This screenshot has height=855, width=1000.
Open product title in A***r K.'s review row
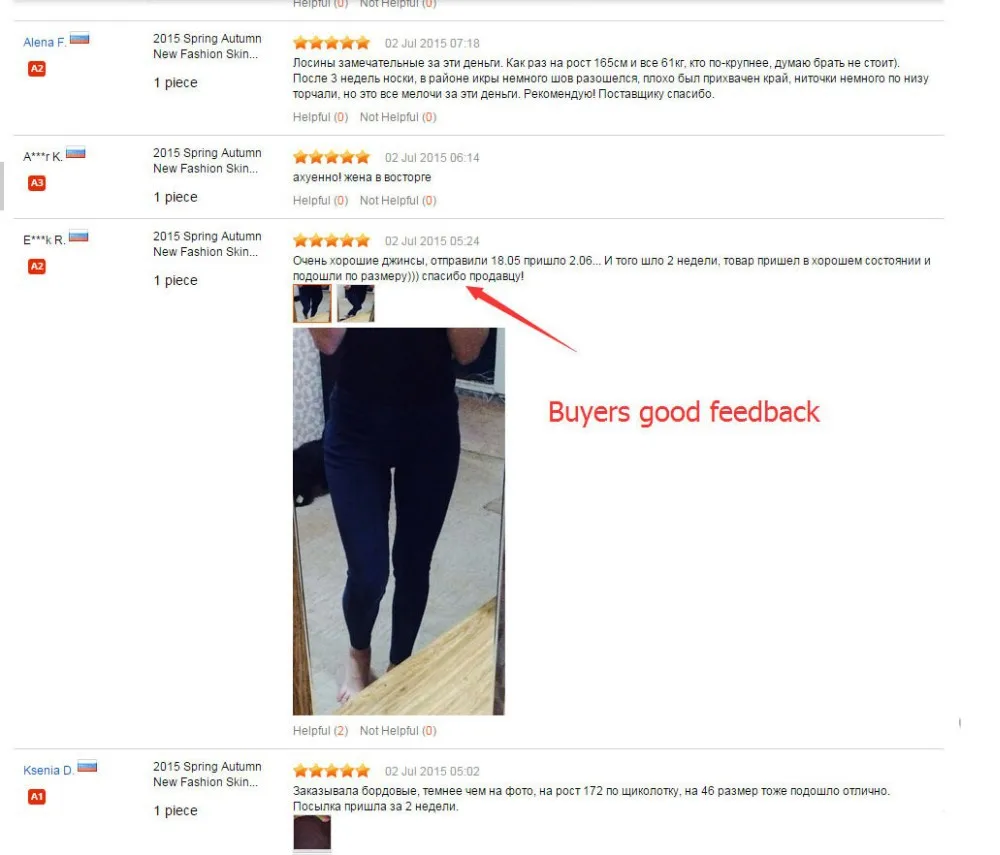pyautogui.click(x=207, y=161)
